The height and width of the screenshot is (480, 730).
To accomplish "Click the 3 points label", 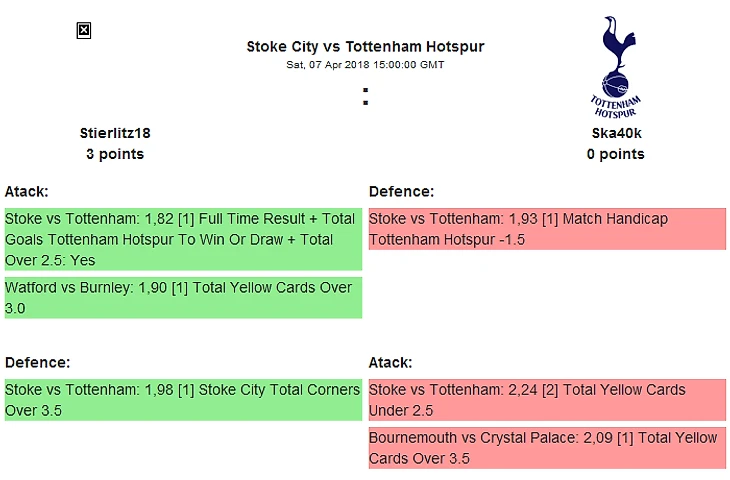I will coord(115,154).
